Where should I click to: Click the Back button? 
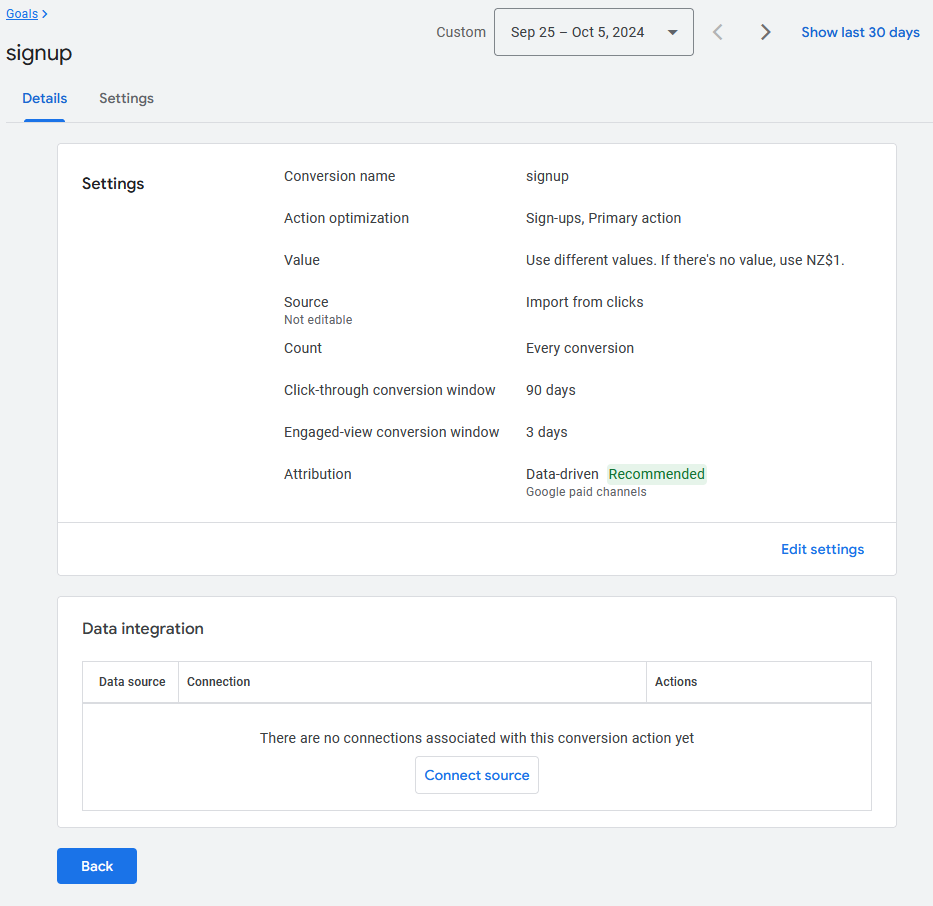96,866
